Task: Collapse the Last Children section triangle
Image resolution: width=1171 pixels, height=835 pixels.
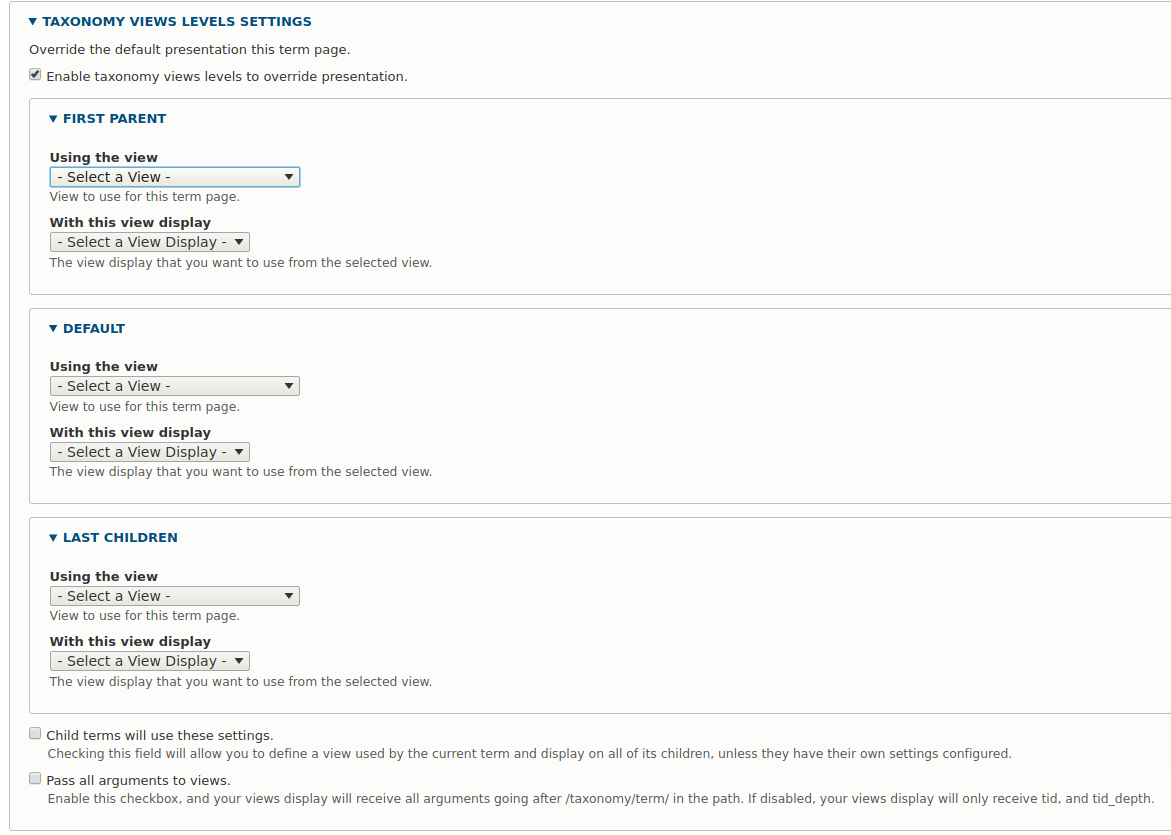Action: point(53,537)
